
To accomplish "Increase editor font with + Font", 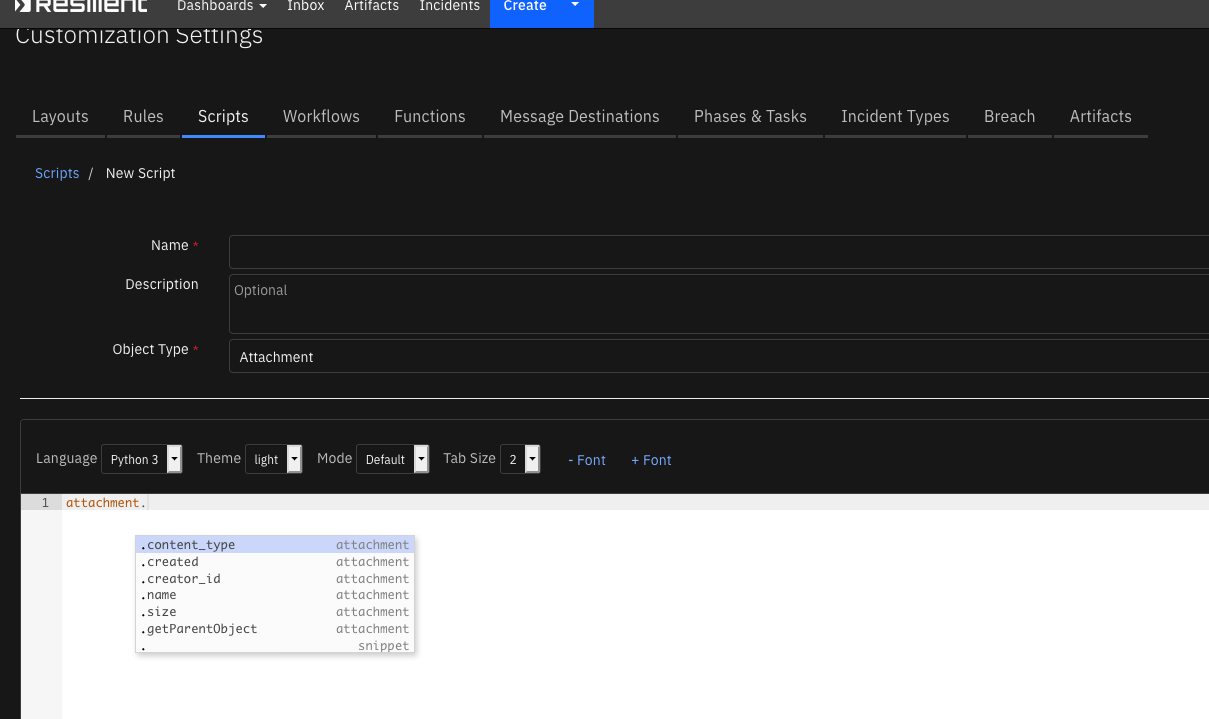I will point(651,460).
